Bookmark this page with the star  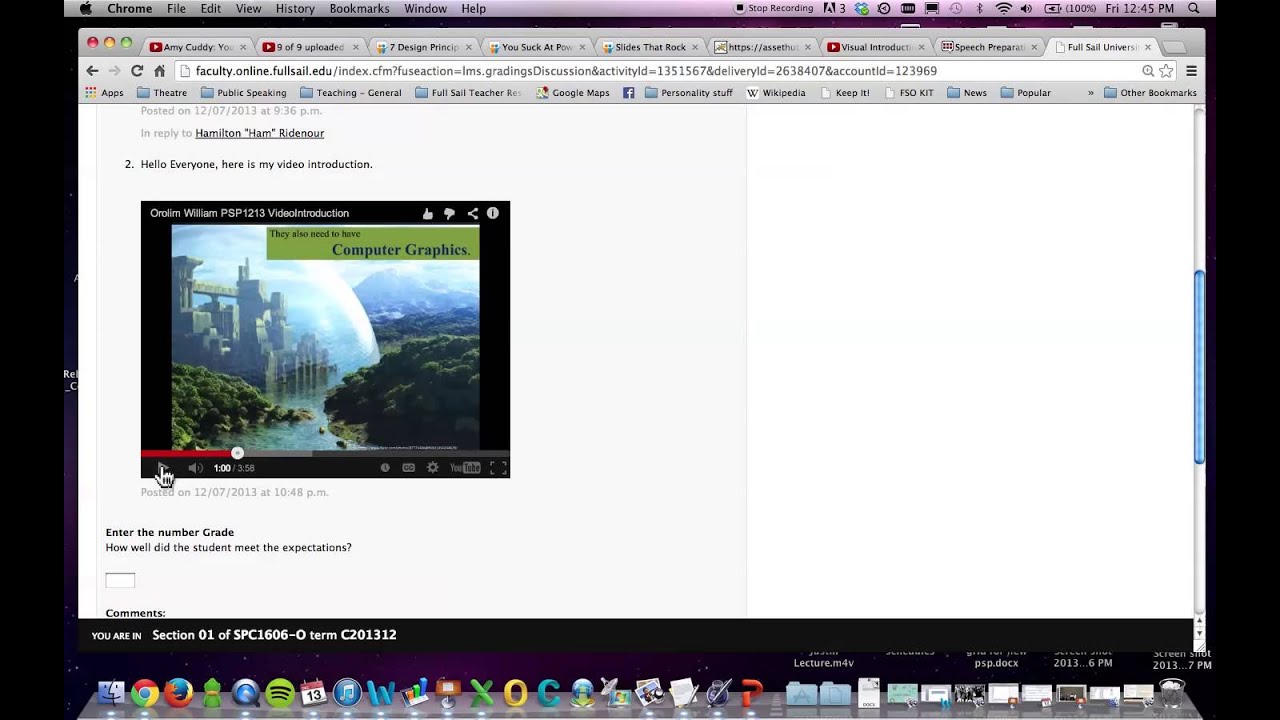pyautogui.click(x=1166, y=71)
